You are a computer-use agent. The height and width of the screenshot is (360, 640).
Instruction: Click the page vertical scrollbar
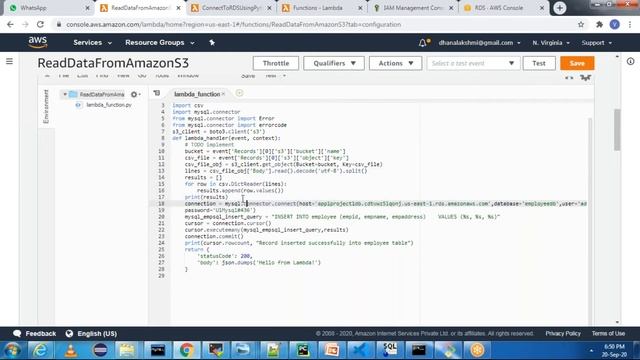click(x=617, y=130)
